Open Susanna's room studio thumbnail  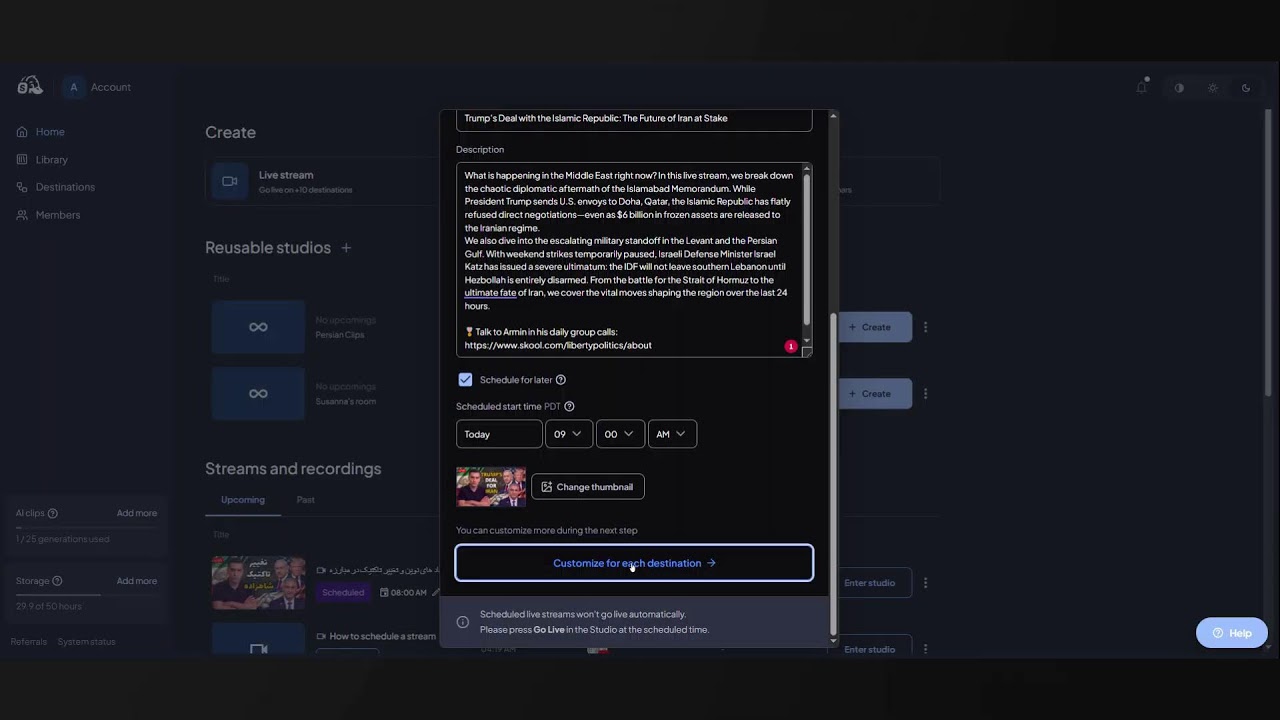(x=258, y=393)
